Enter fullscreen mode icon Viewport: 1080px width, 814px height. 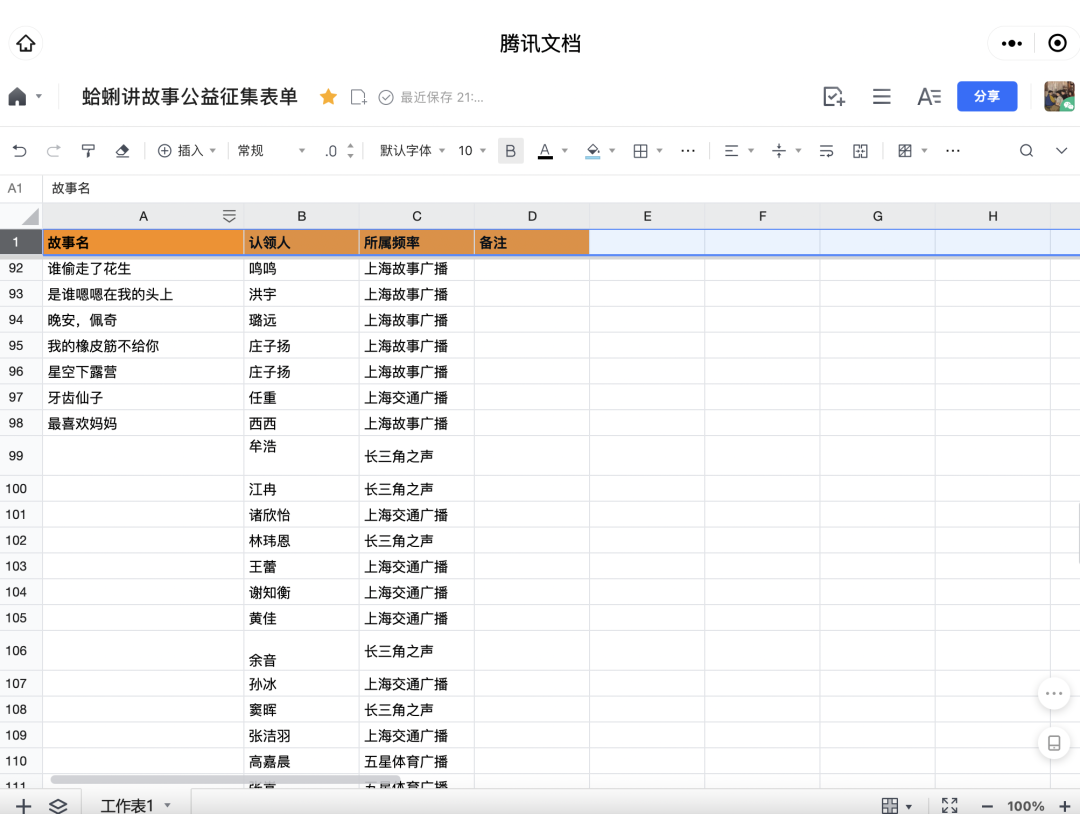pyautogui.click(x=949, y=805)
